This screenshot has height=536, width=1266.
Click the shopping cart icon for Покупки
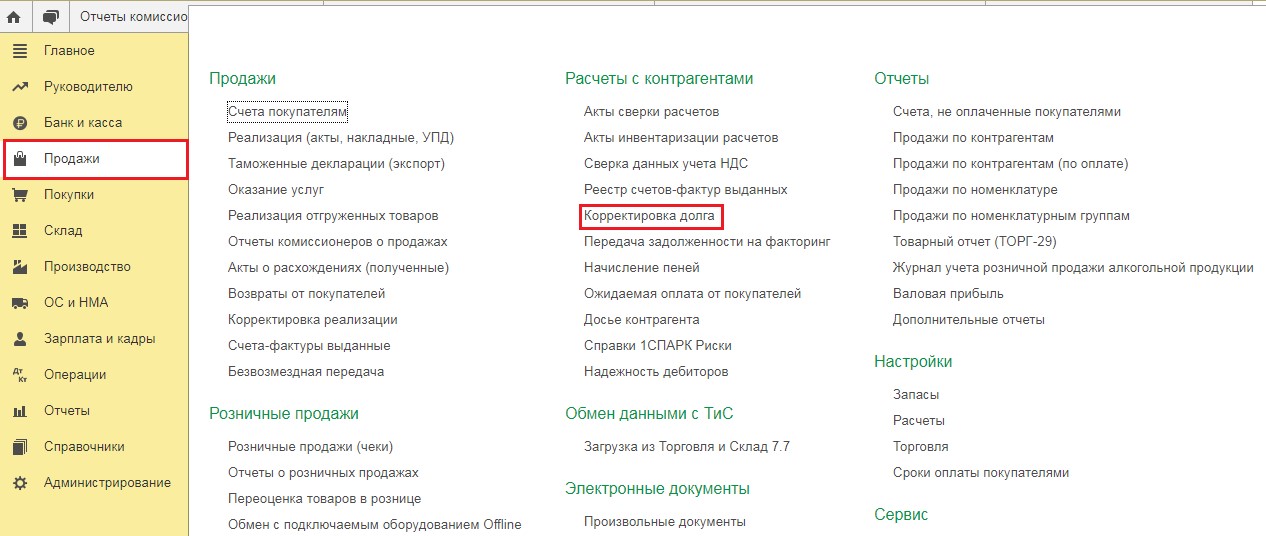(19, 195)
